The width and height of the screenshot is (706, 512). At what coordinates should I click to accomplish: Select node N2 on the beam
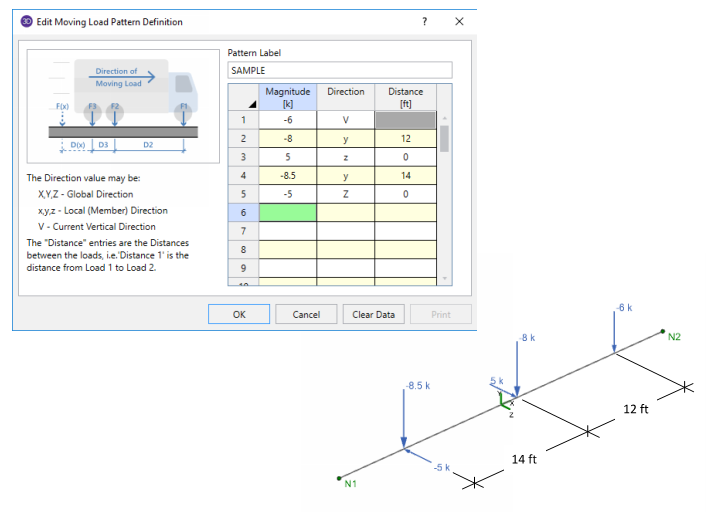662,331
